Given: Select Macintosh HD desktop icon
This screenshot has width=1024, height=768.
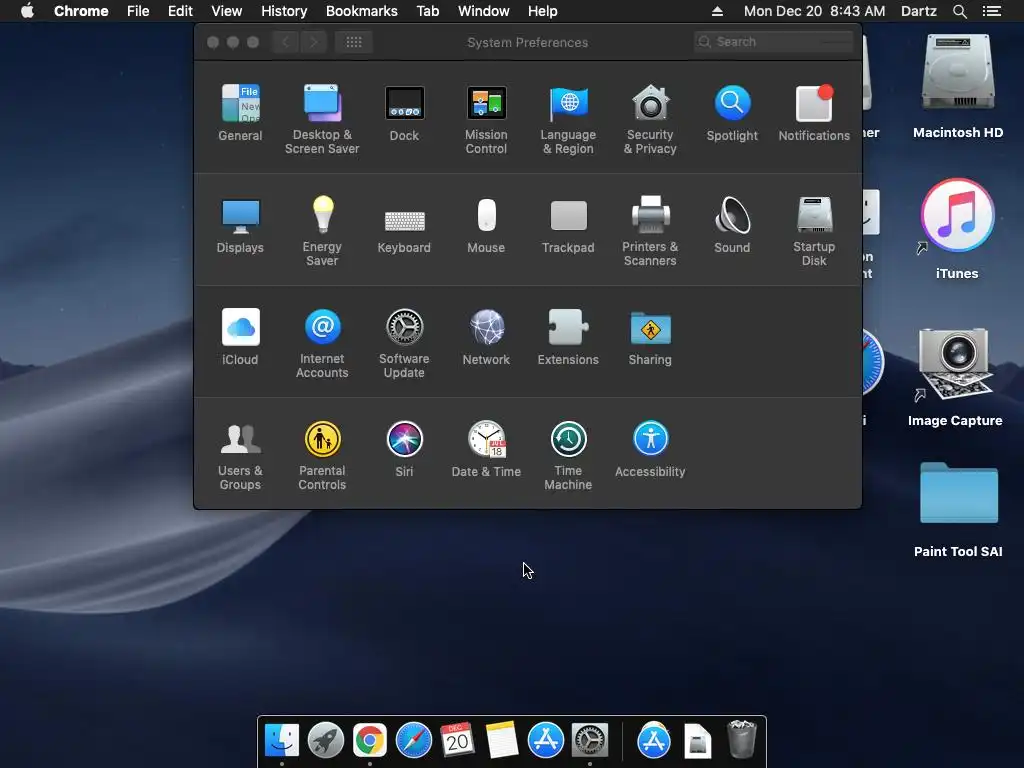Looking at the screenshot, I should point(958,87).
